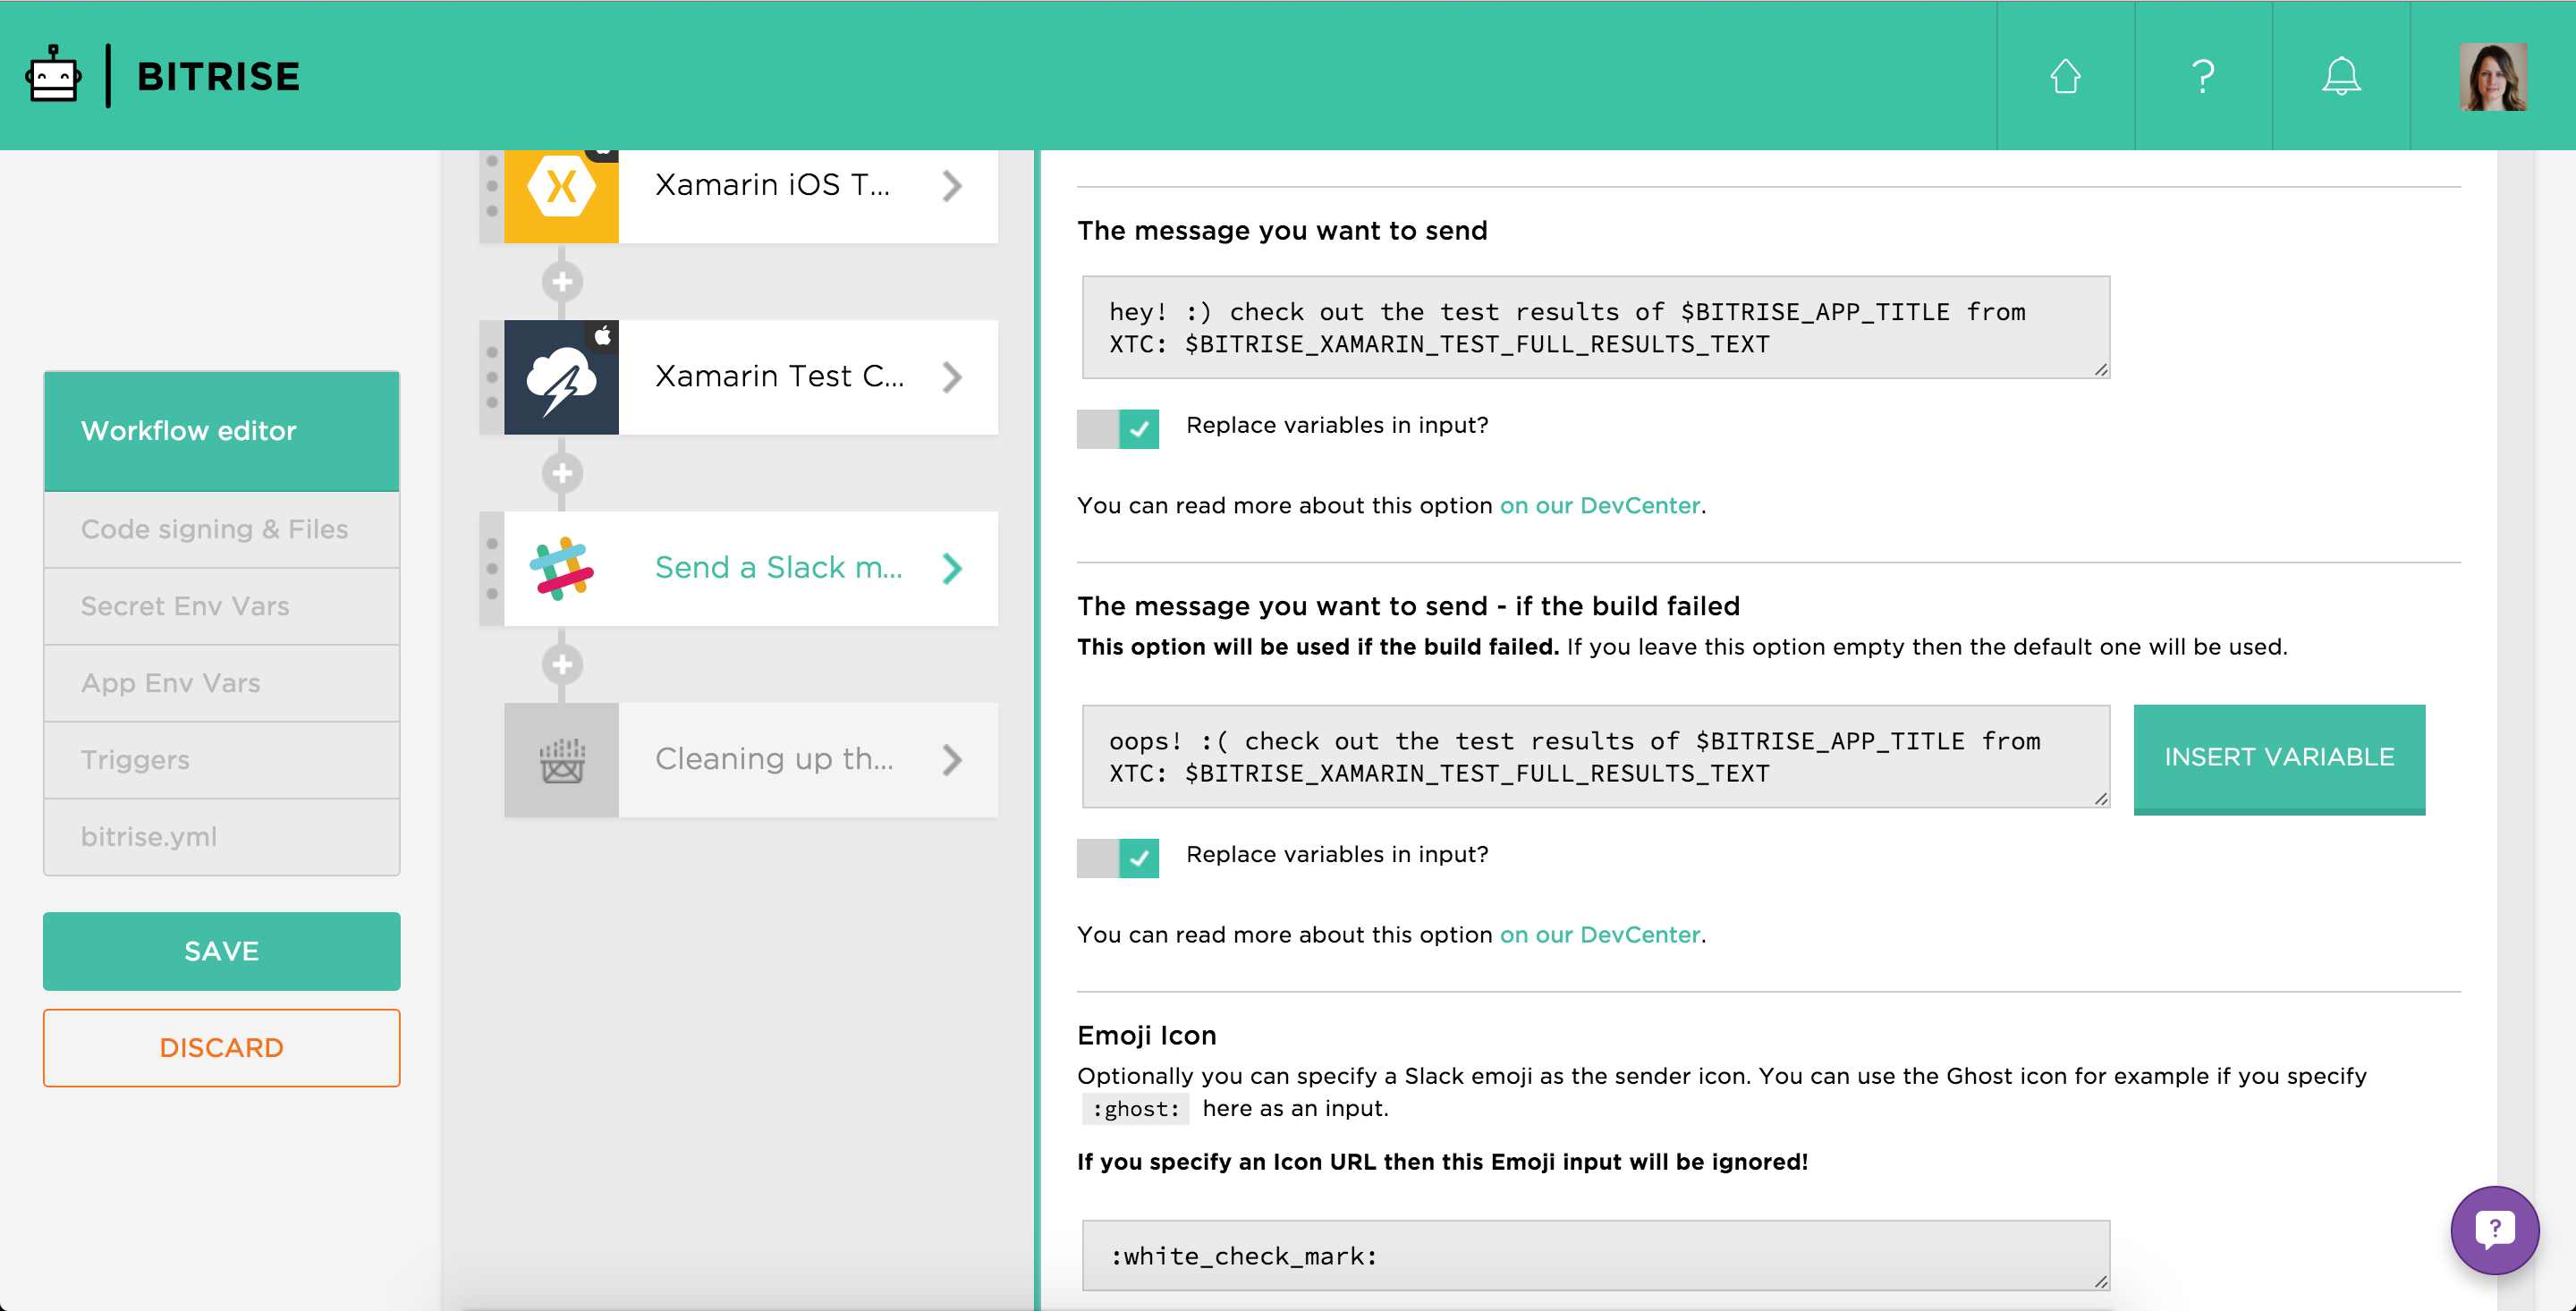Open the home icon in header
Viewport: 2576px width, 1311px height.
coord(2065,76)
